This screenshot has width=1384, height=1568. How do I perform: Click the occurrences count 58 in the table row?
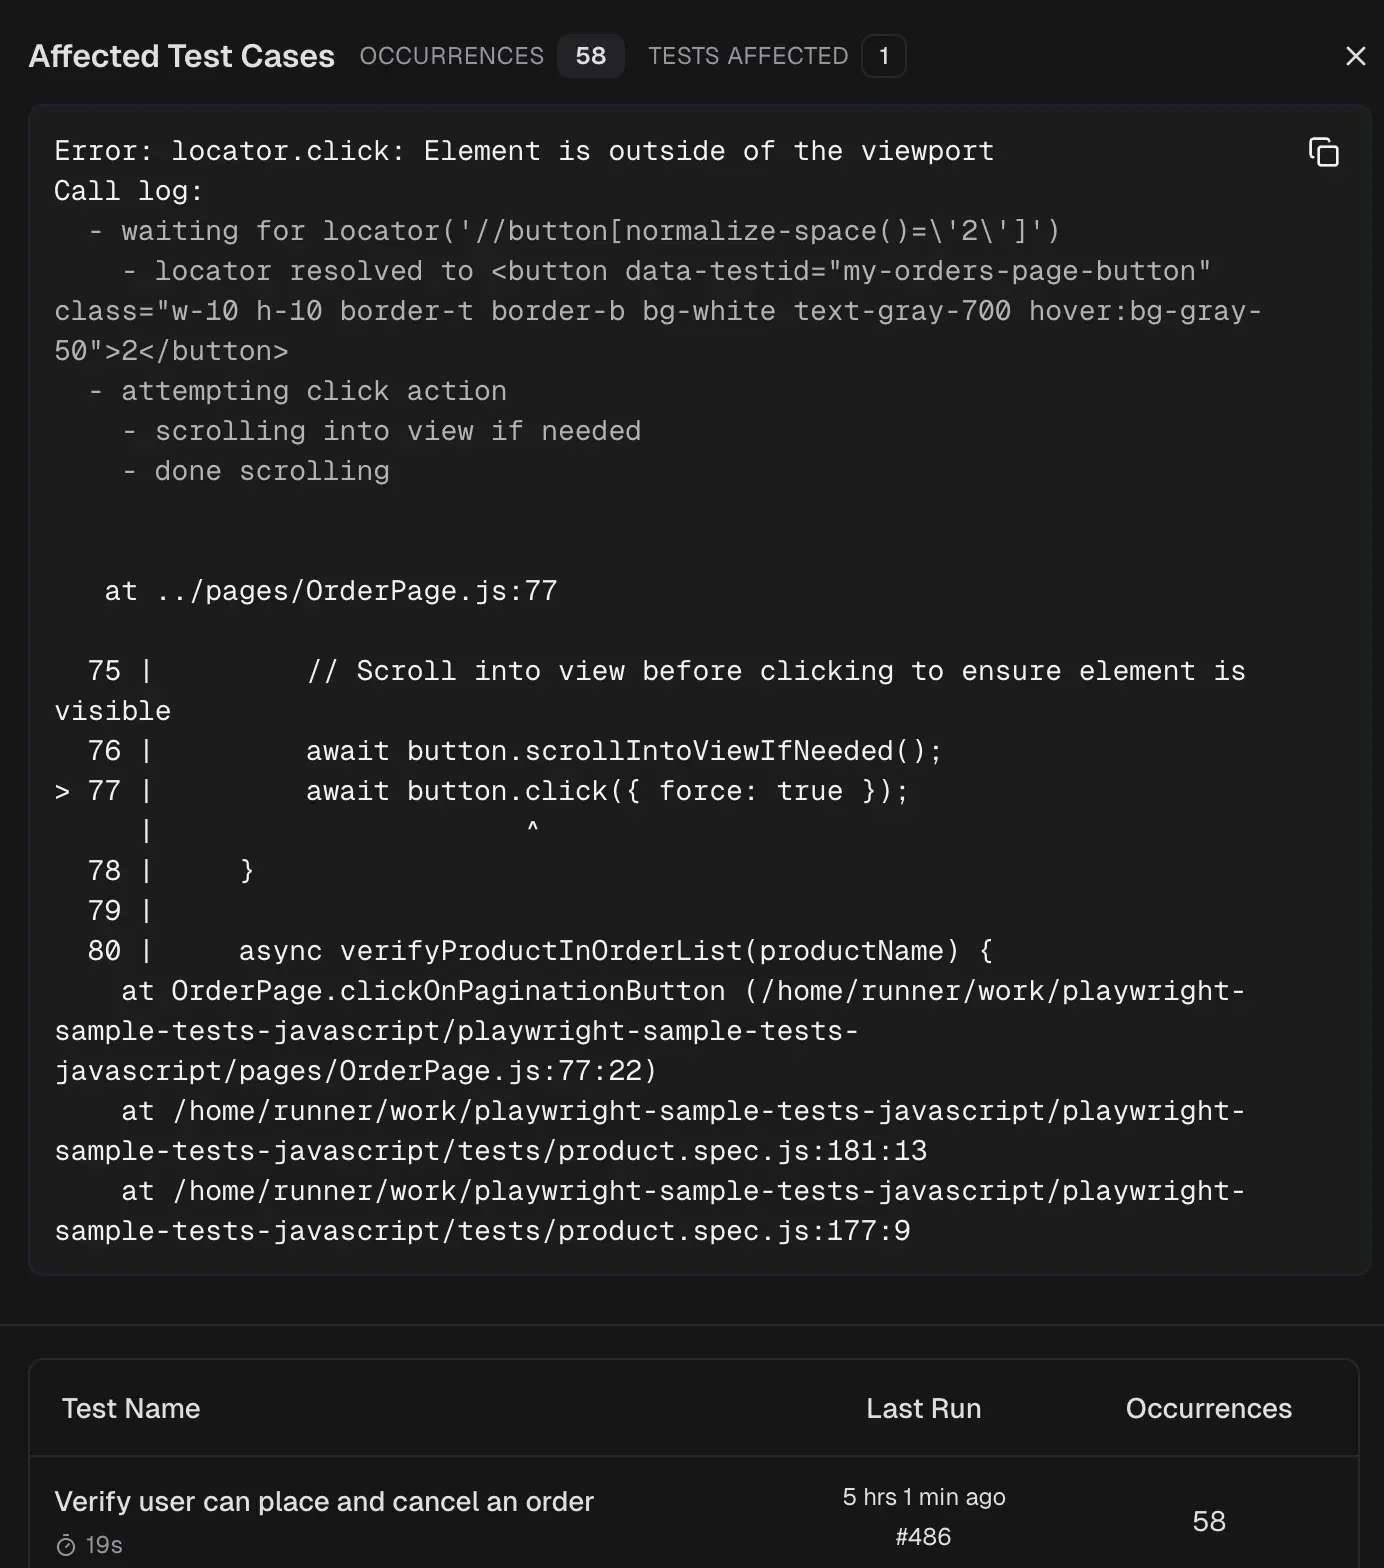point(1208,1521)
